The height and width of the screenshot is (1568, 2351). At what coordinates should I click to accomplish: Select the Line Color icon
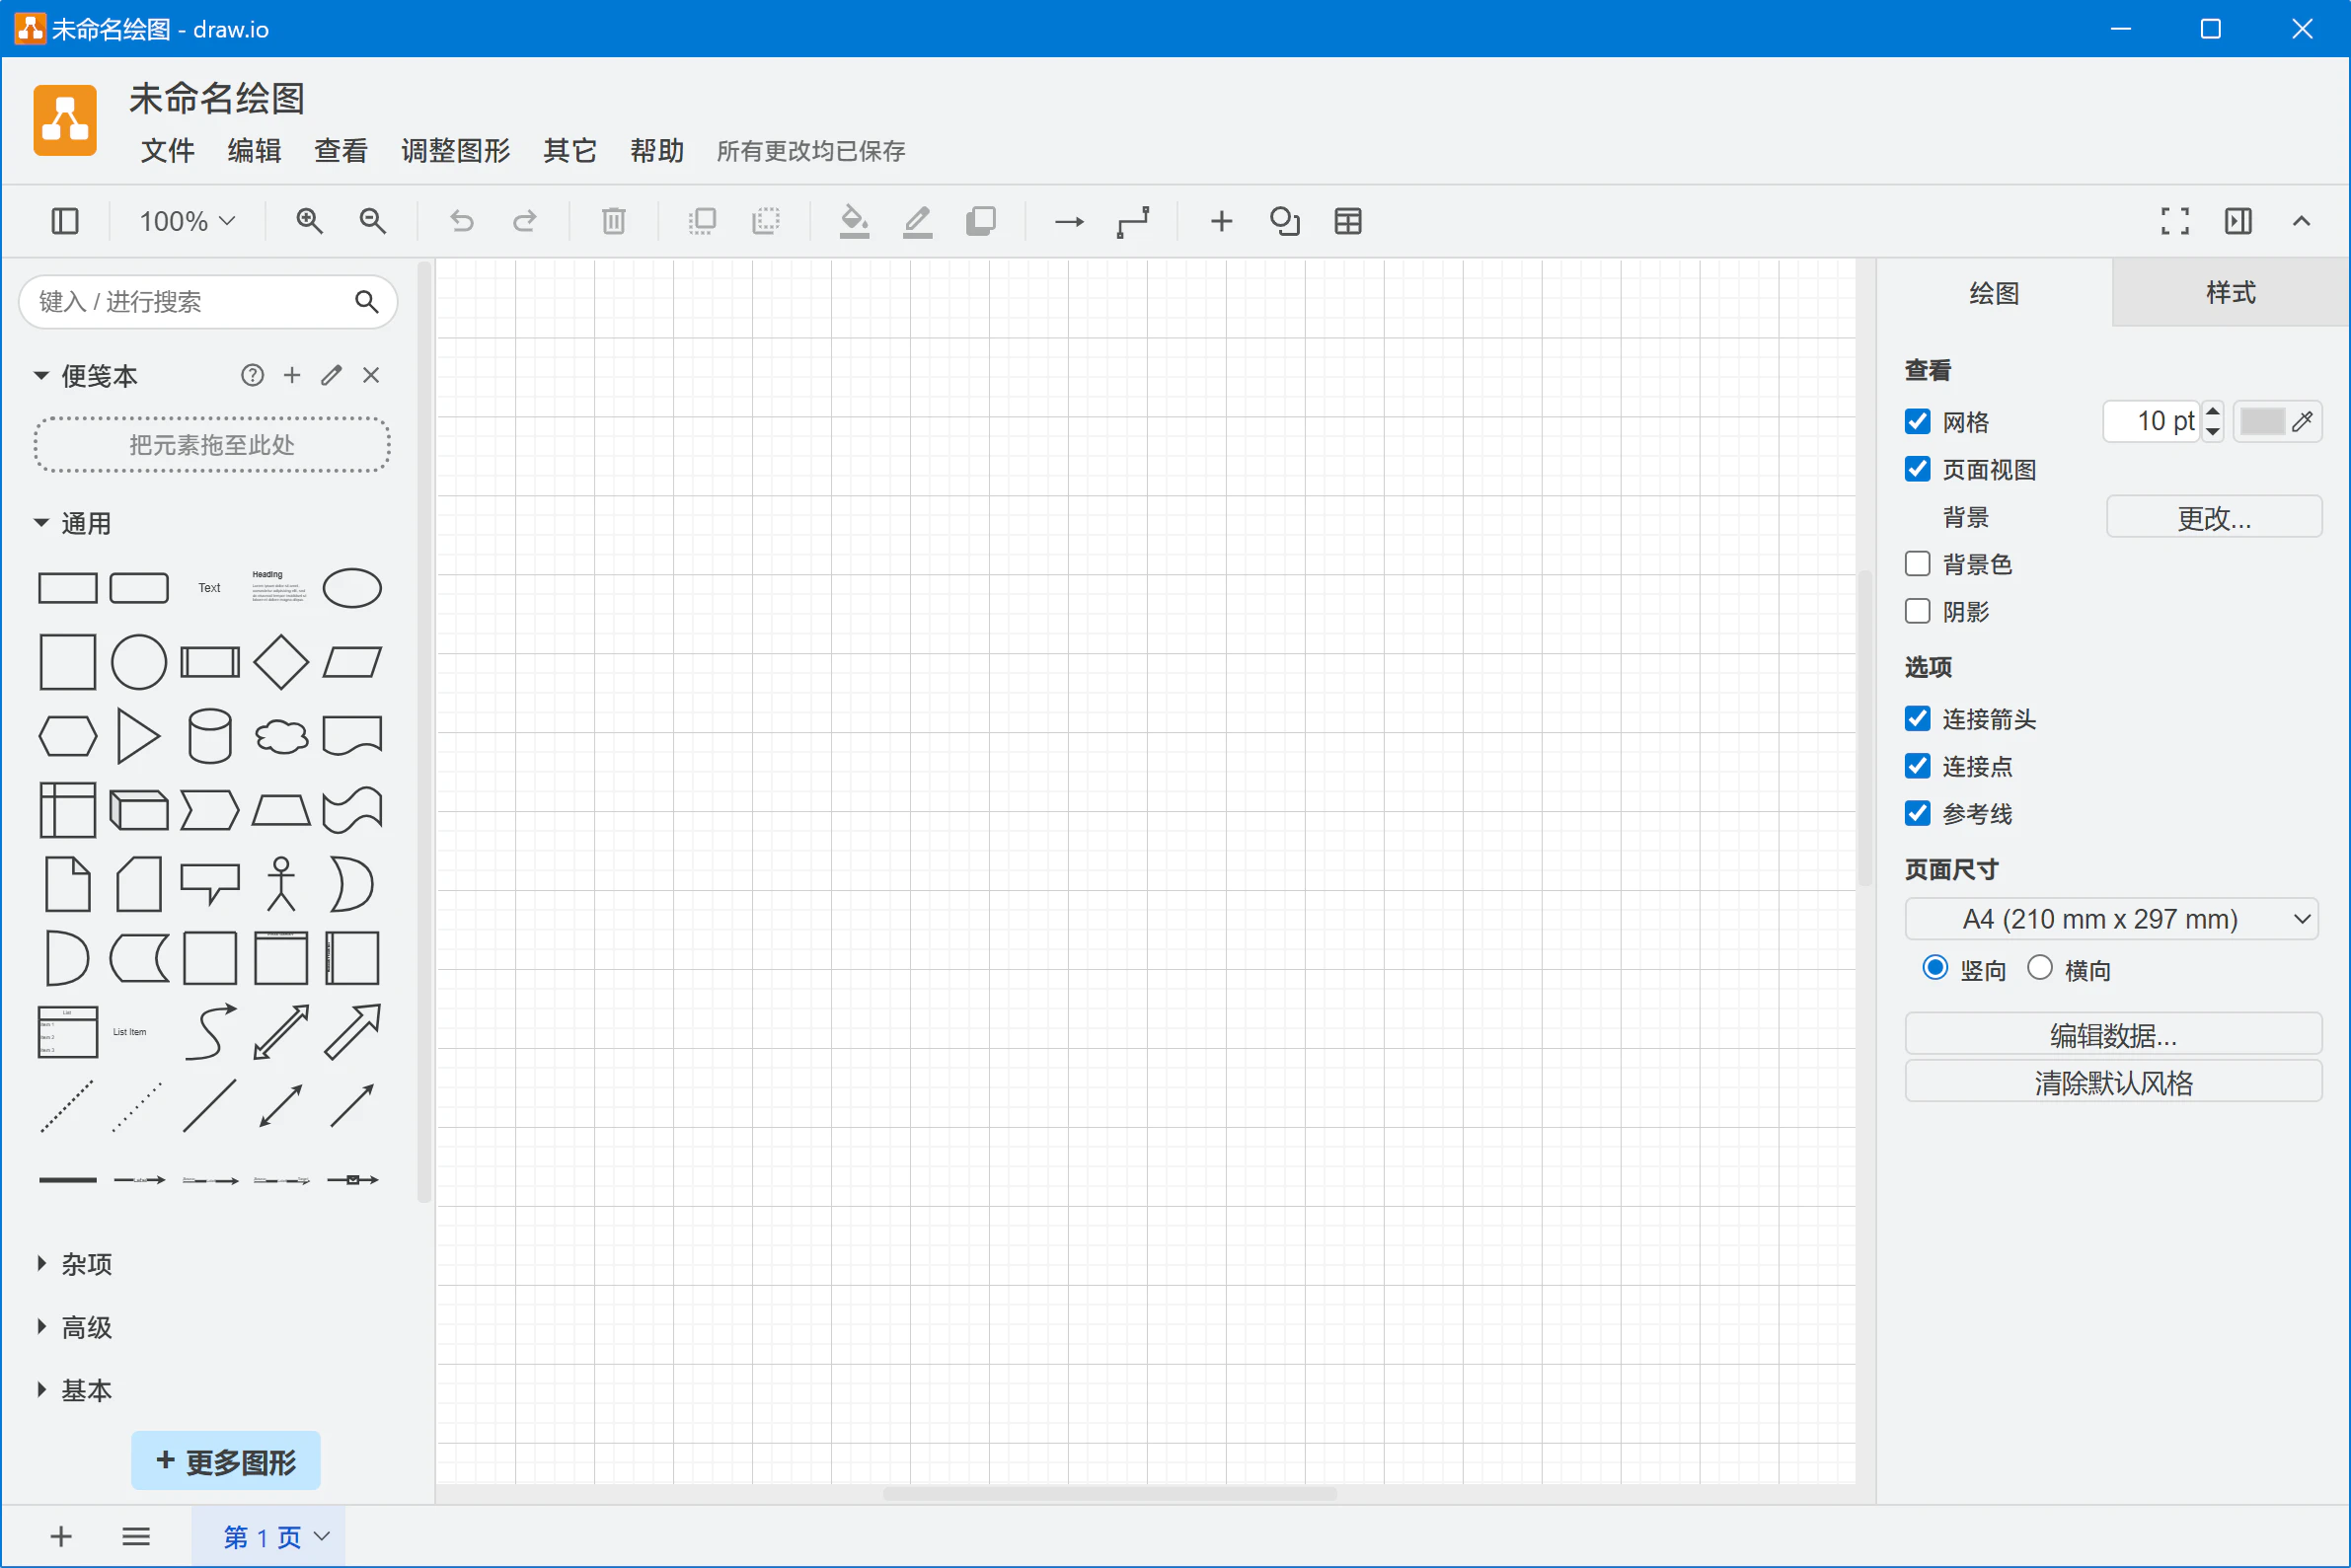click(917, 221)
